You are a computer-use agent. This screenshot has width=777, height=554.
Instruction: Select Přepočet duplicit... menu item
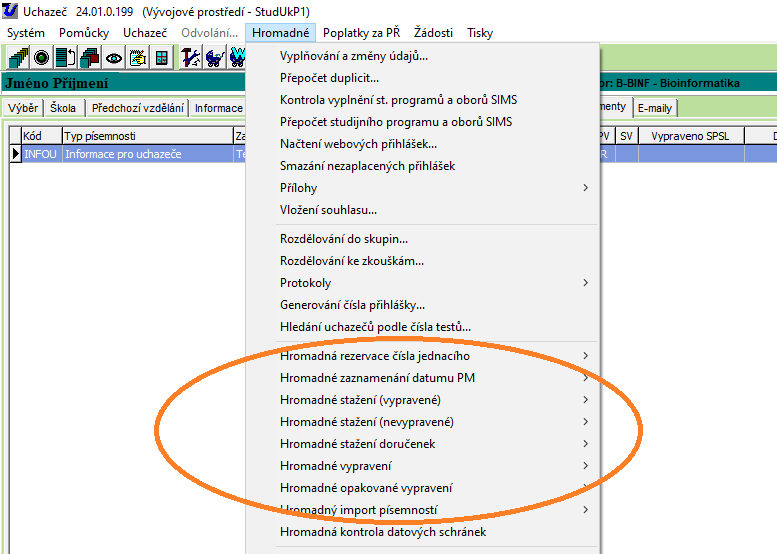[330, 78]
